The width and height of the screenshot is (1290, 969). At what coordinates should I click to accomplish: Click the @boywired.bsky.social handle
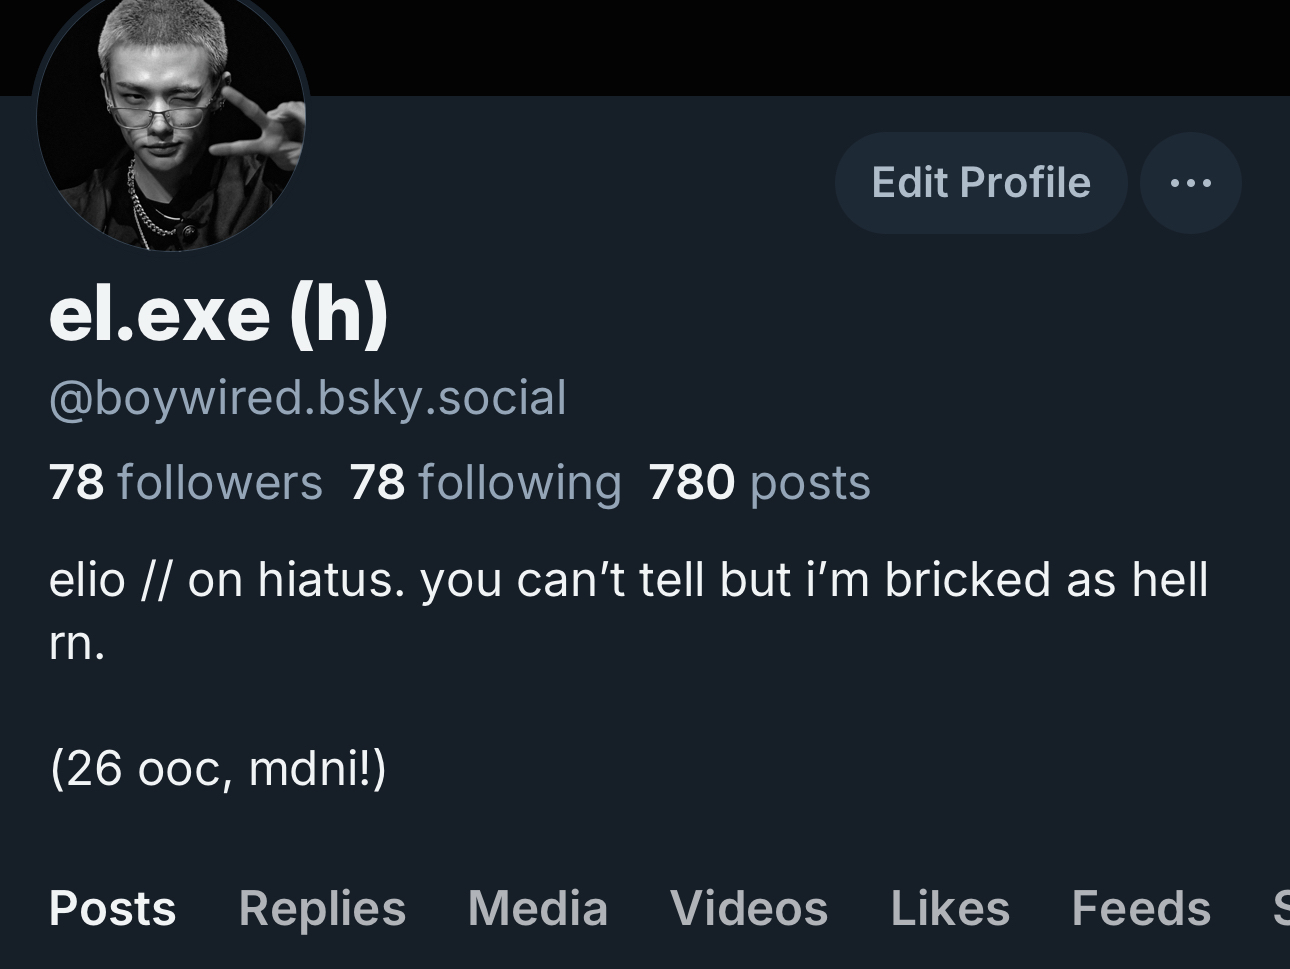coord(308,398)
